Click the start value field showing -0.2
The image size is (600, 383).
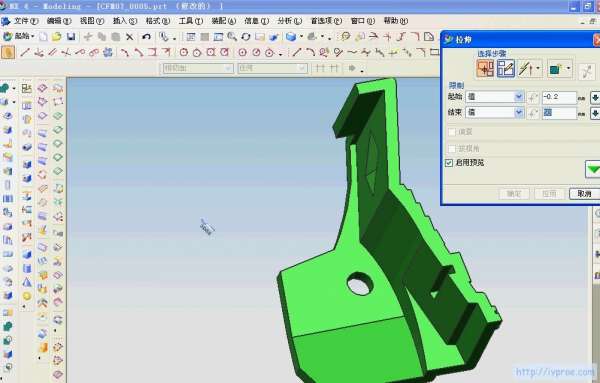[559, 97]
